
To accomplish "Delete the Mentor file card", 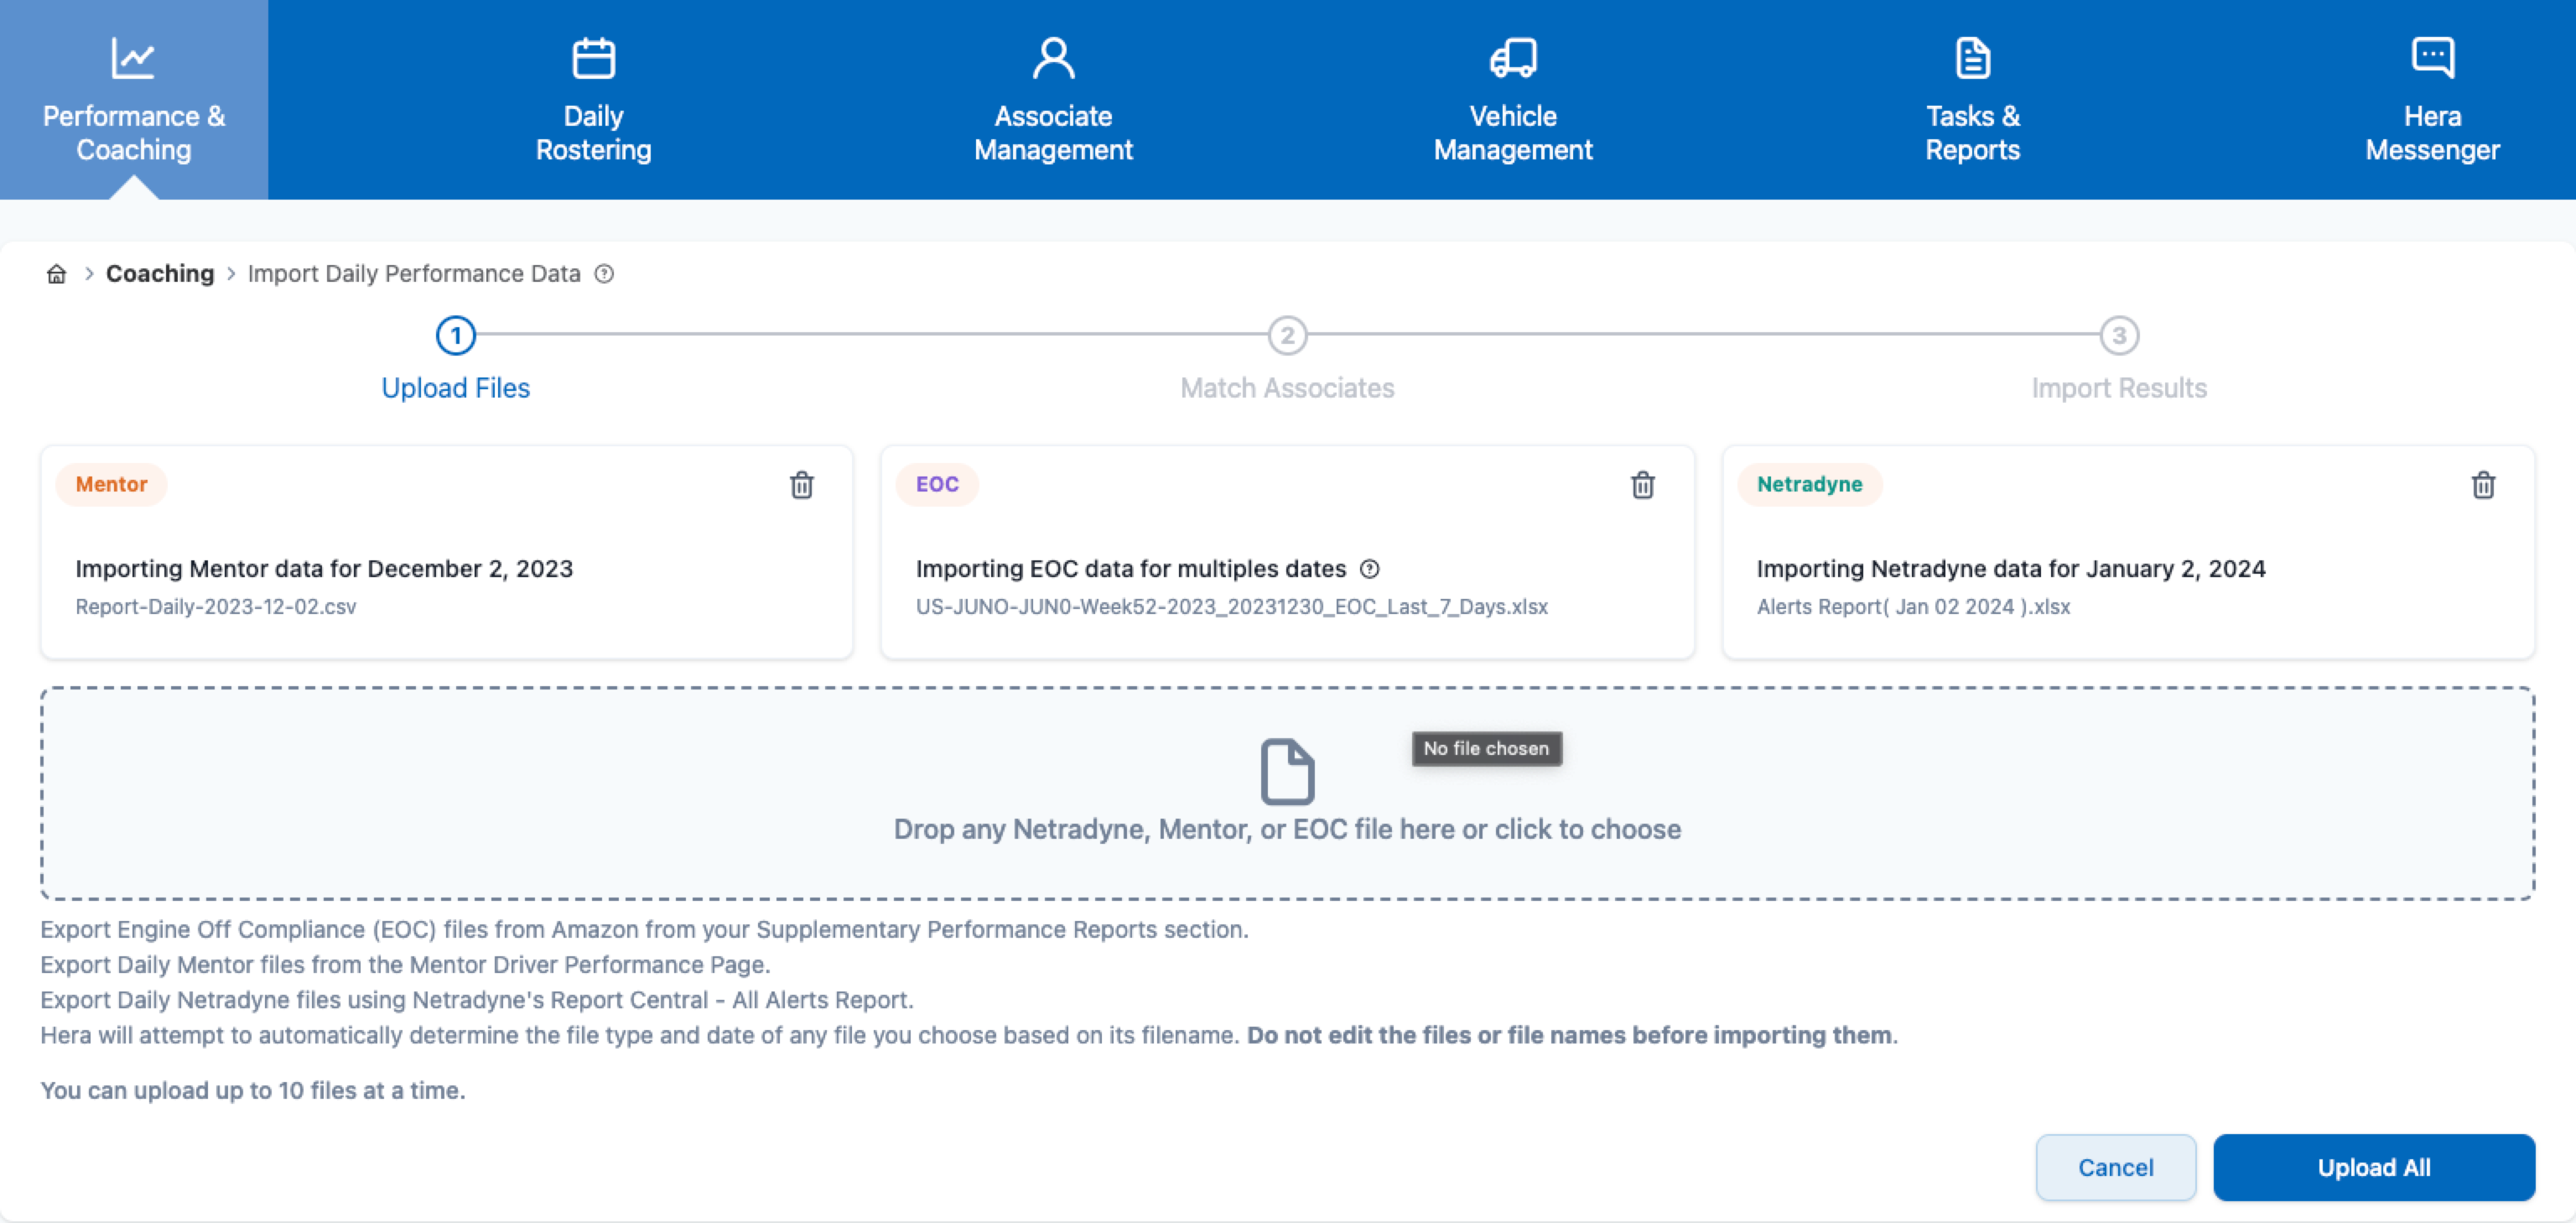I will pos(801,485).
